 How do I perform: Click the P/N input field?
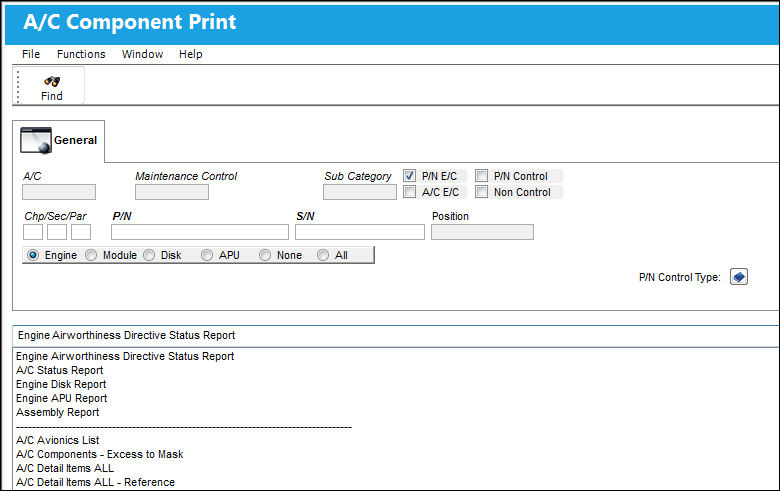pyautogui.click(x=200, y=232)
